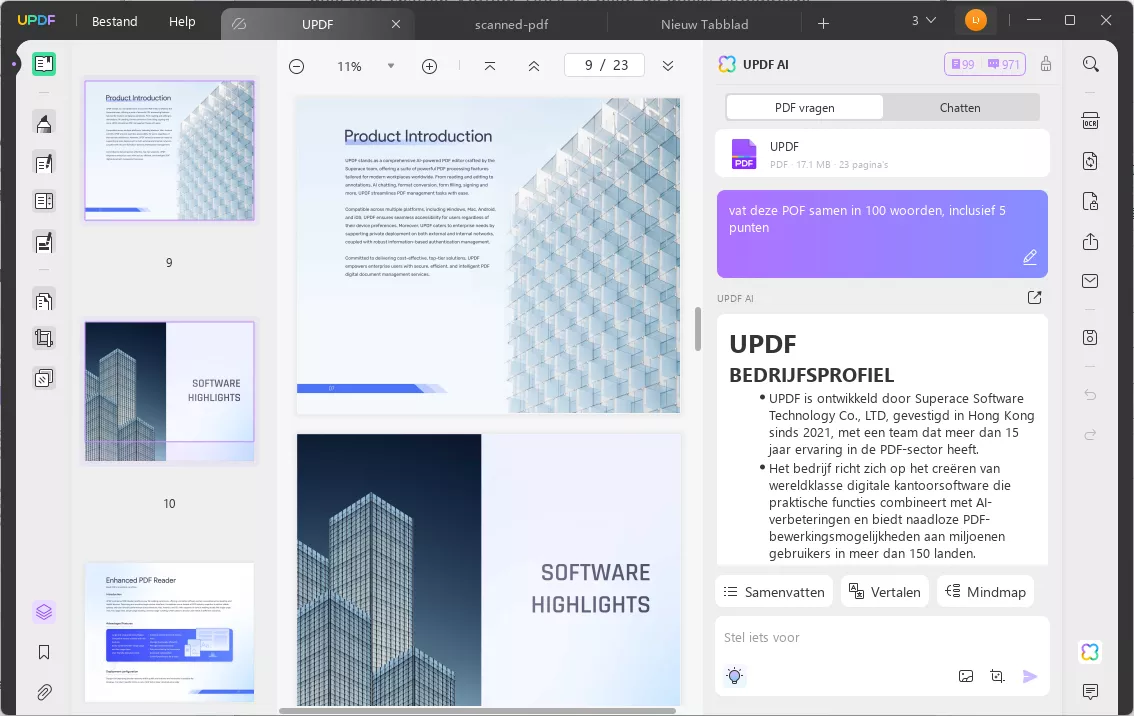This screenshot has width=1134, height=716.
Task: Expand the open tabs count dropdown
Action: click(924, 20)
